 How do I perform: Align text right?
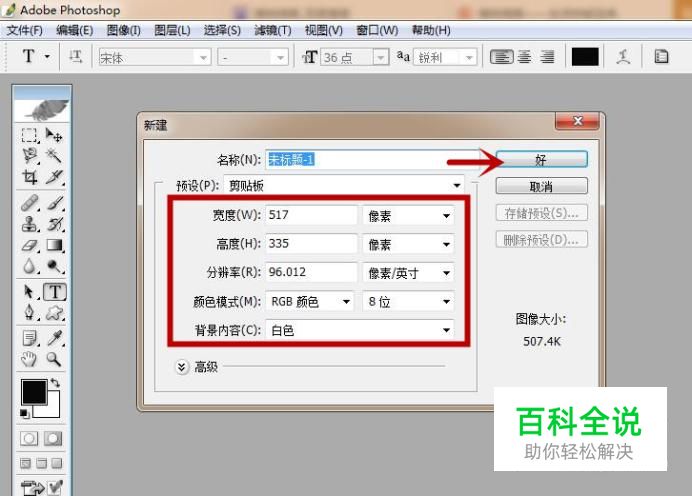point(547,57)
